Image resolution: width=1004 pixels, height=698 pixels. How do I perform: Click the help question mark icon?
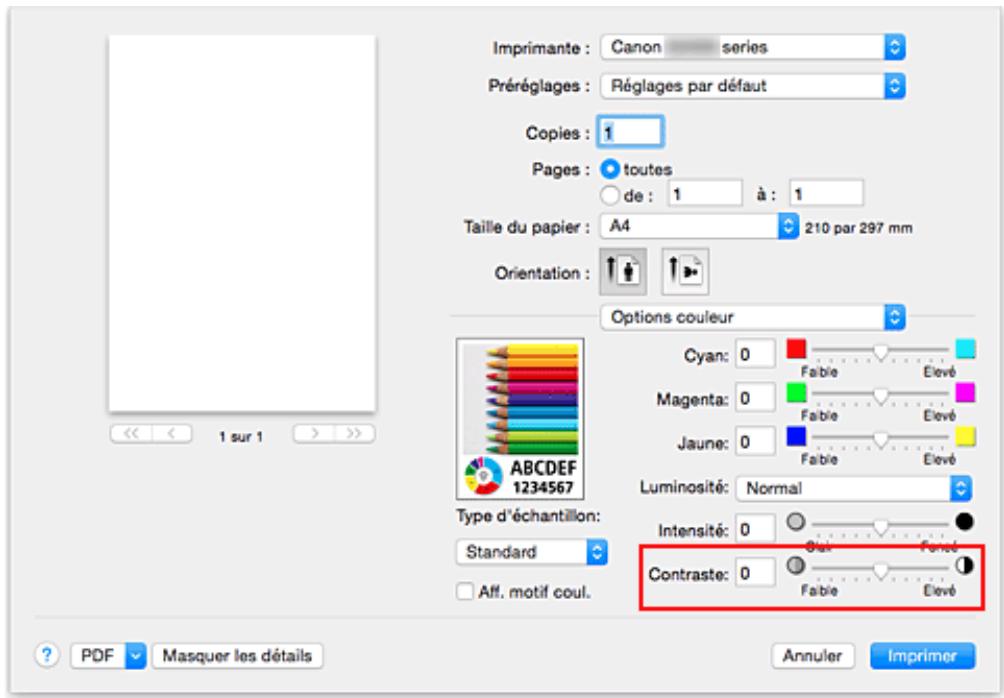pos(48,656)
